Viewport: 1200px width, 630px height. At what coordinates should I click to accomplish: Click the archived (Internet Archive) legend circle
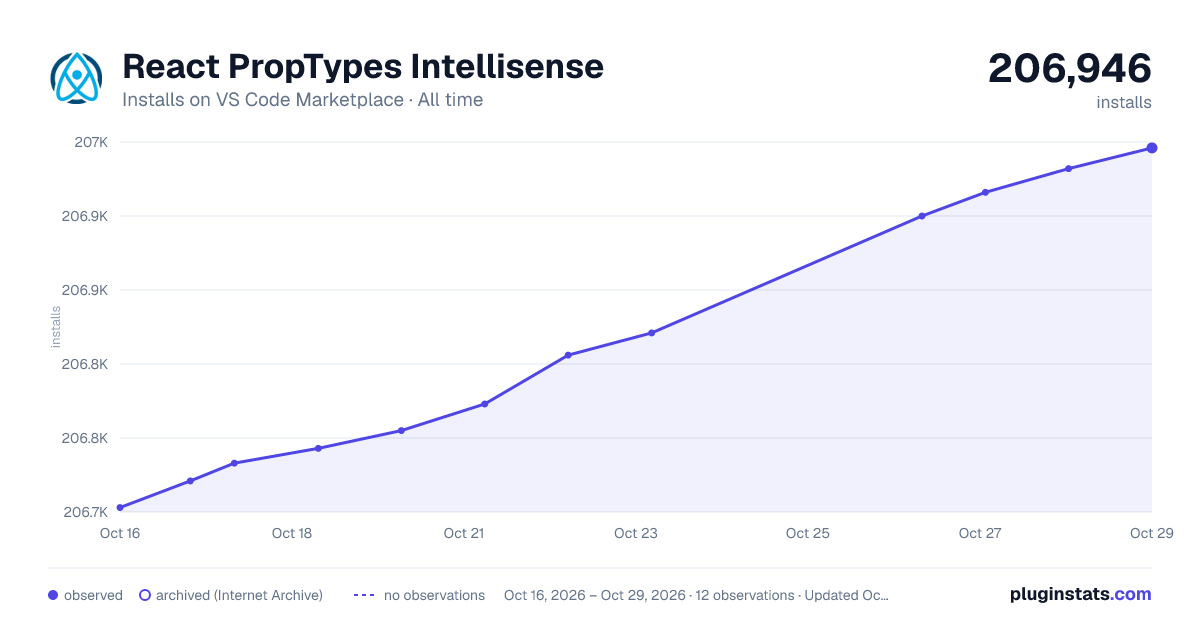point(144,595)
